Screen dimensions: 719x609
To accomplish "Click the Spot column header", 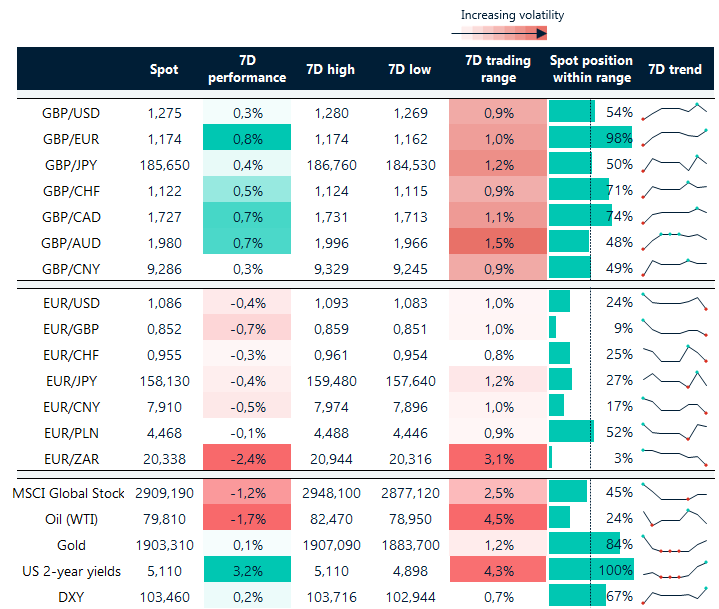I will (164, 69).
